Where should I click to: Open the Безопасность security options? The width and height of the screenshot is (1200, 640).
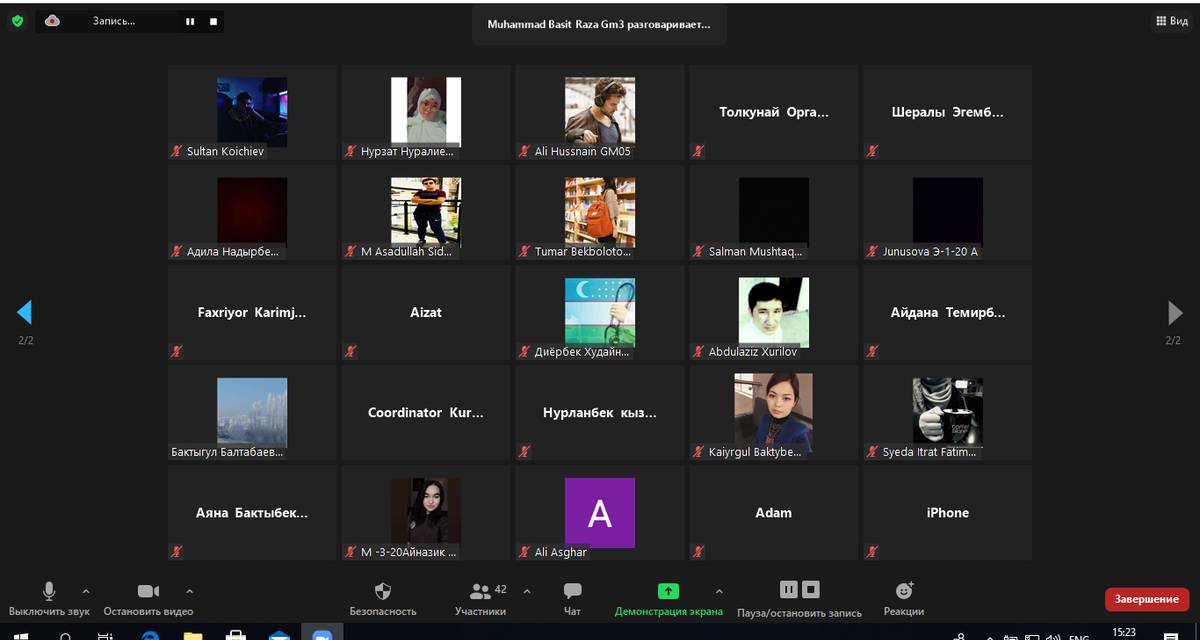click(x=383, y=598)
